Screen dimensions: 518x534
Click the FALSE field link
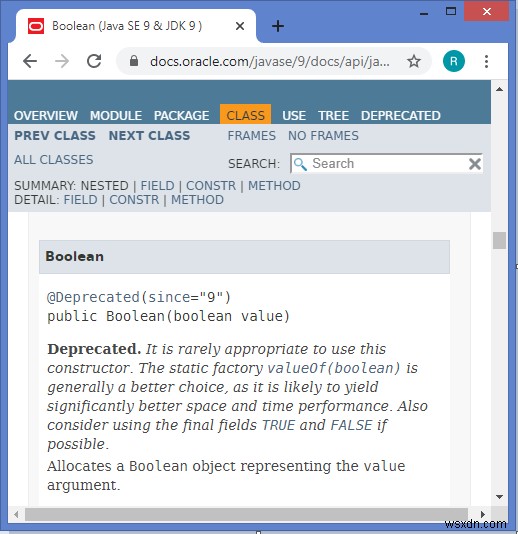[351, 425]
